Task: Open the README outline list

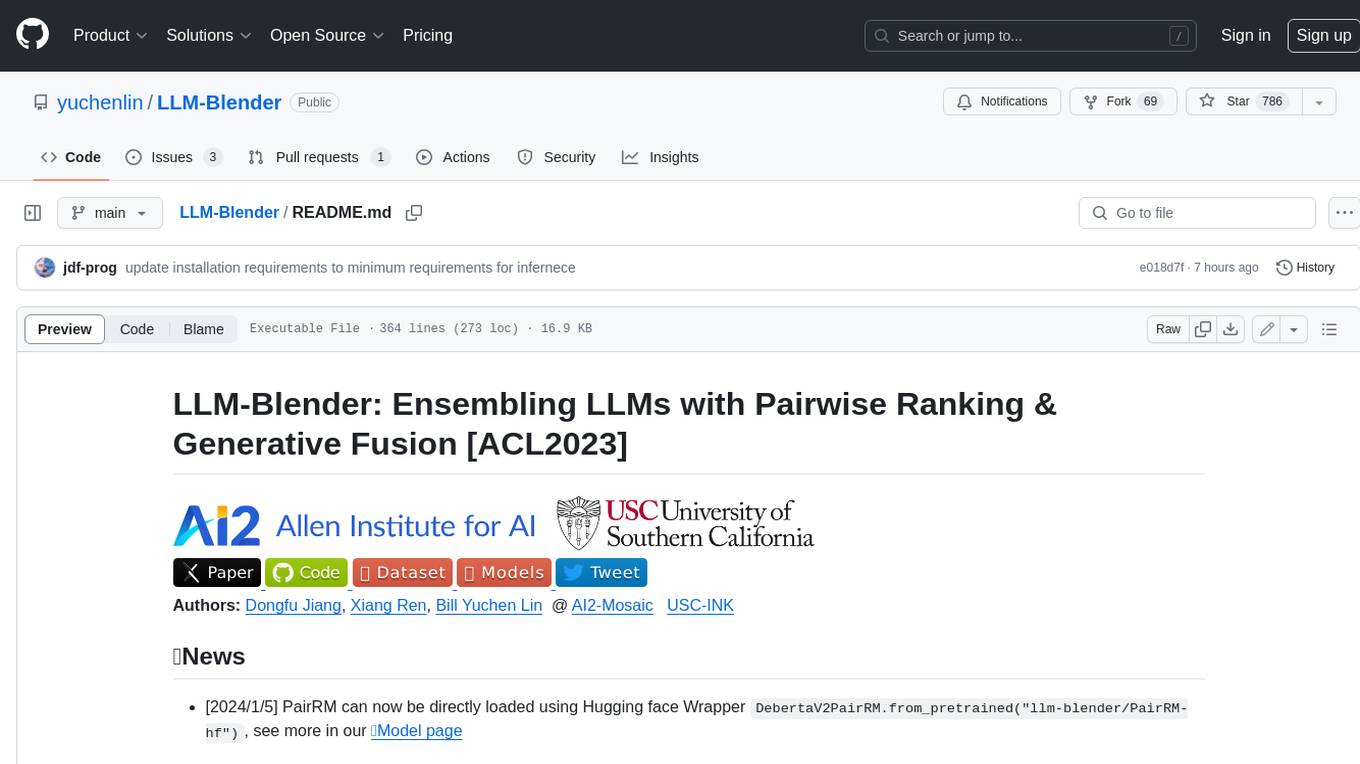Action: (x=1329, y=329)
